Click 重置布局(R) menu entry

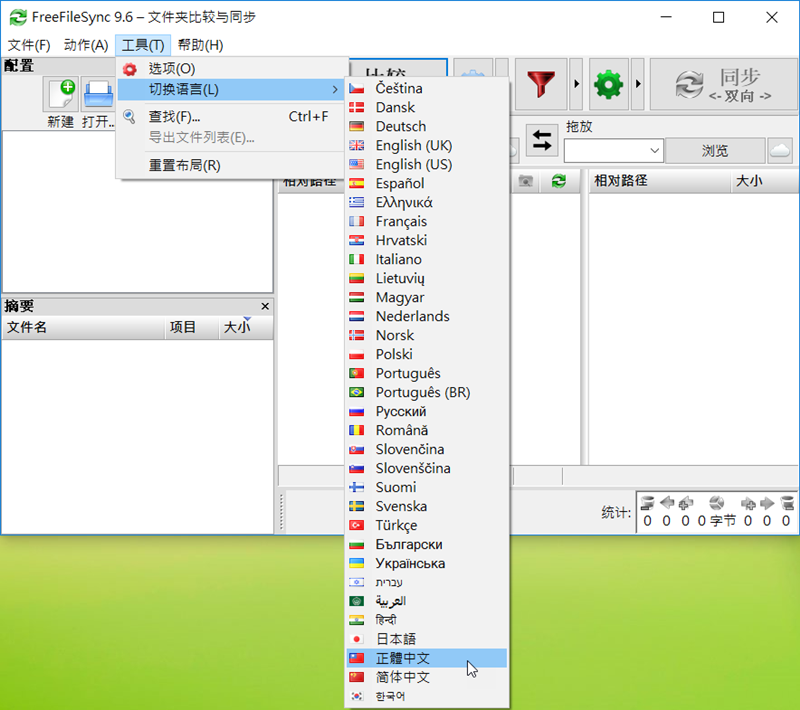coord(184,165)
